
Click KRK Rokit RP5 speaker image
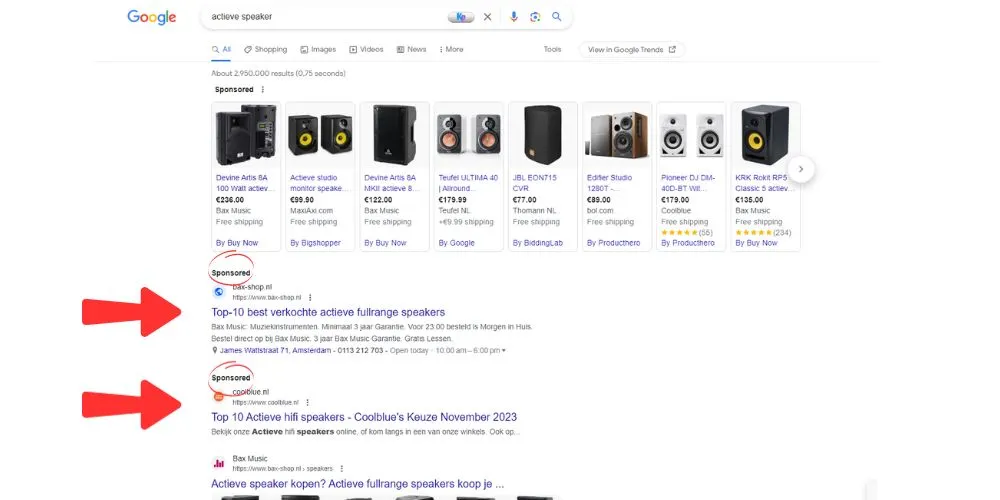click(765, 135)
